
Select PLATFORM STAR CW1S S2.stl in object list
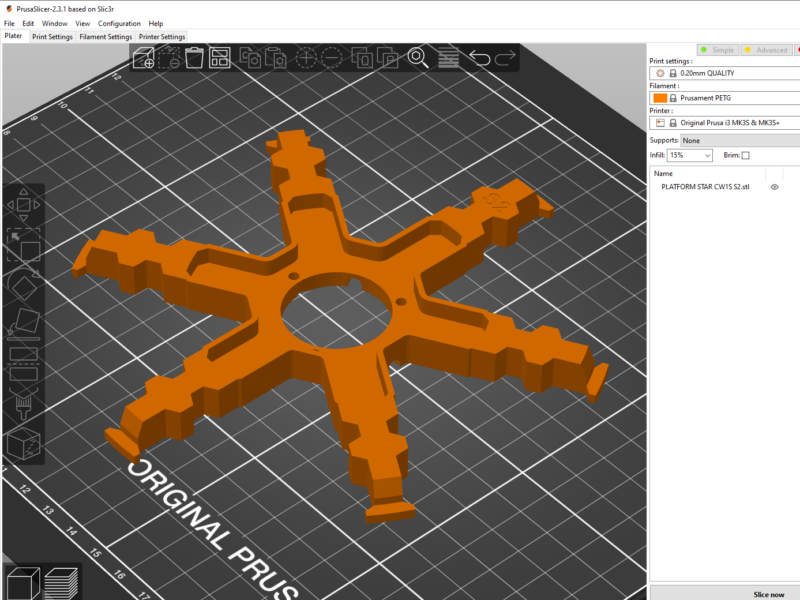tap(706, 187)
